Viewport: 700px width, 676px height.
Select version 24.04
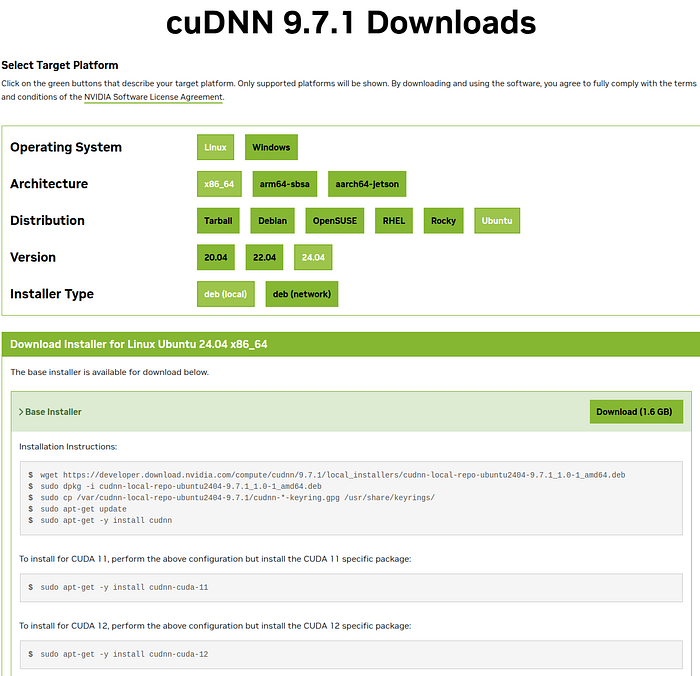pos(313,257)
